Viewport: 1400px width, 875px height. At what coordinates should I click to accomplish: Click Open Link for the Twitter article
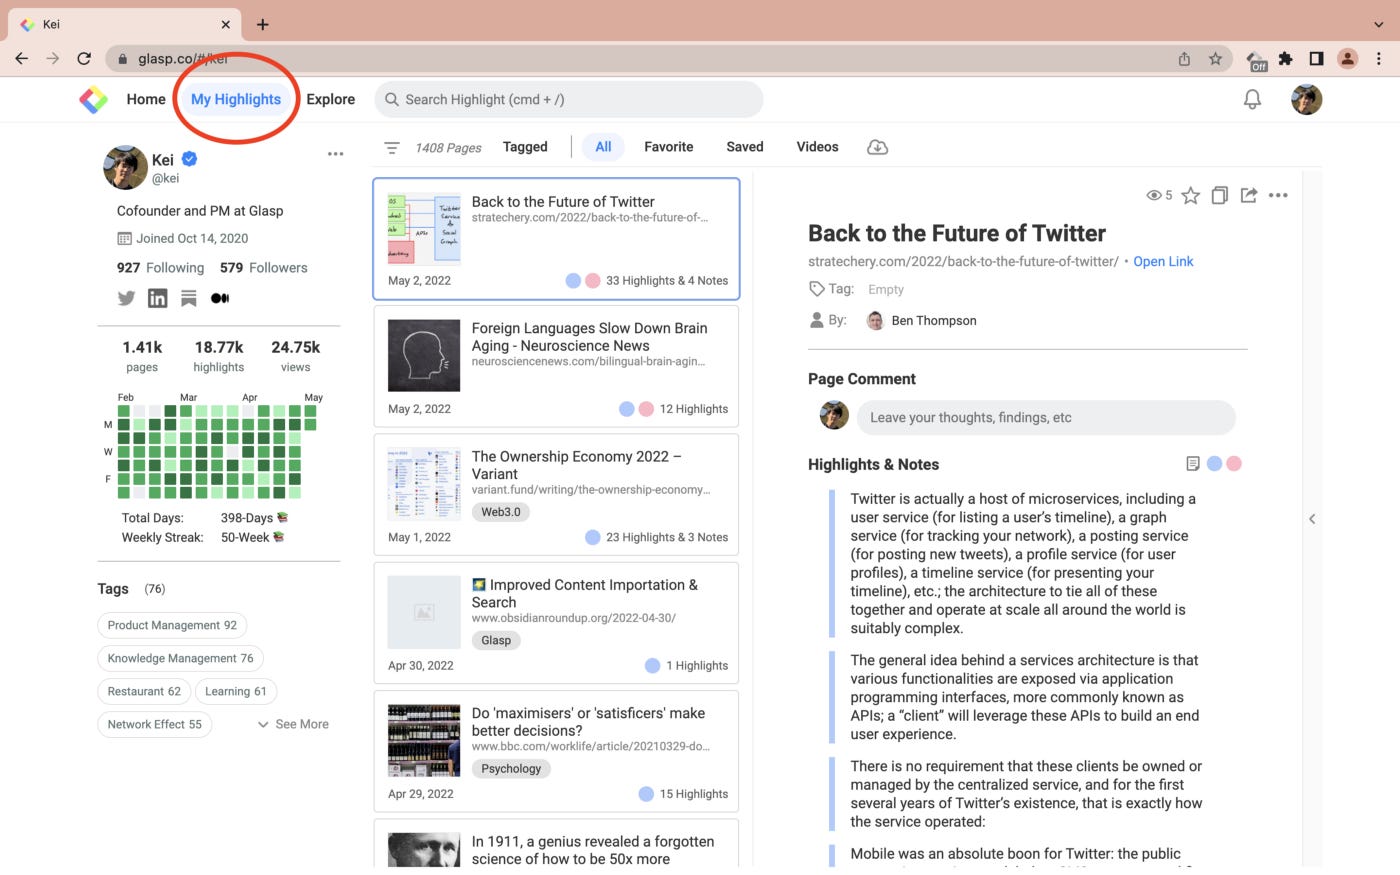tap(1163, 261)
